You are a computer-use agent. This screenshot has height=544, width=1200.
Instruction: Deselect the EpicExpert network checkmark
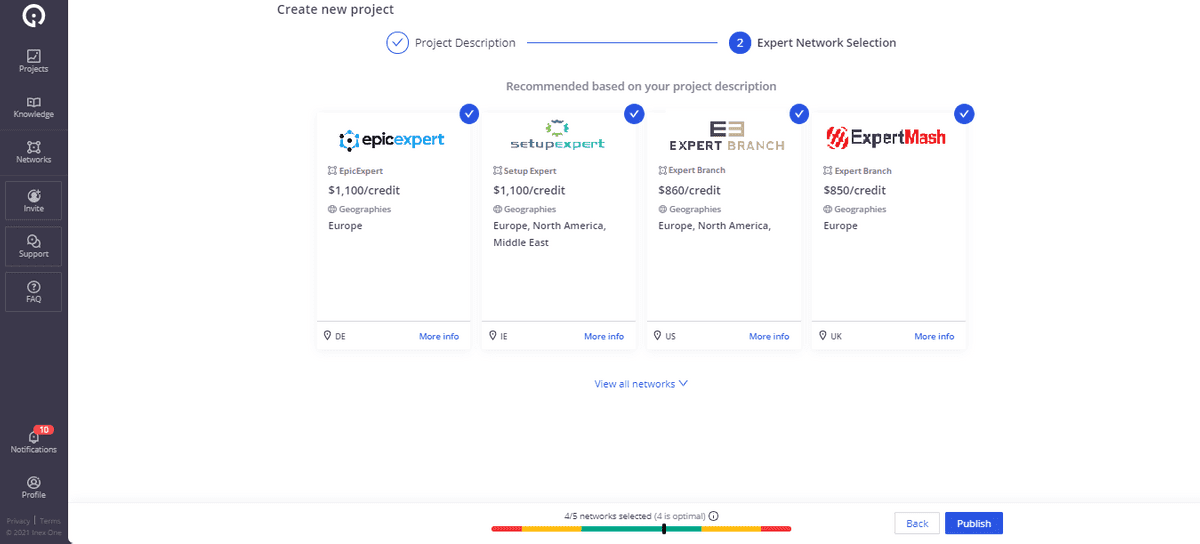469,114
